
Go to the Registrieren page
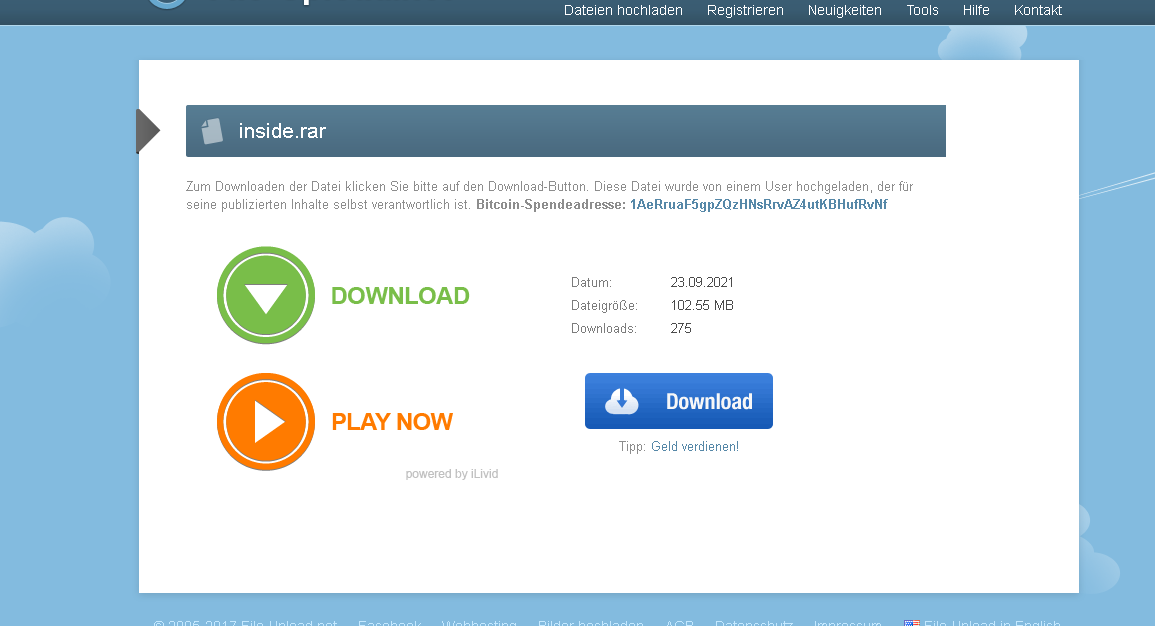coord(745,10)
